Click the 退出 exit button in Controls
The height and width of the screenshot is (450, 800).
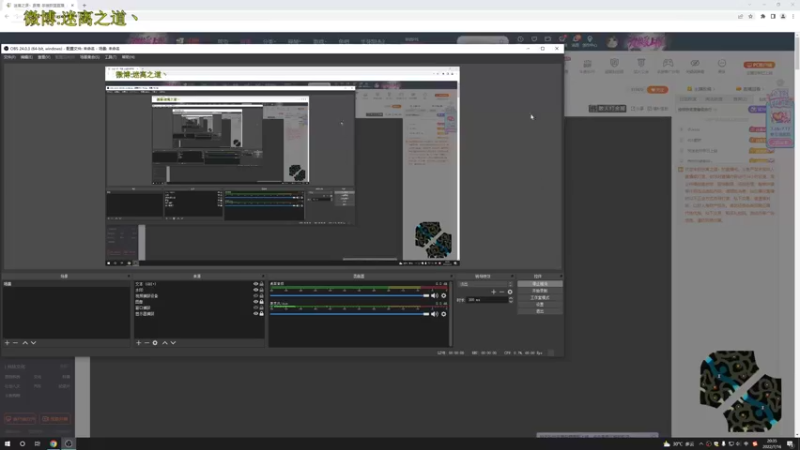540,311
